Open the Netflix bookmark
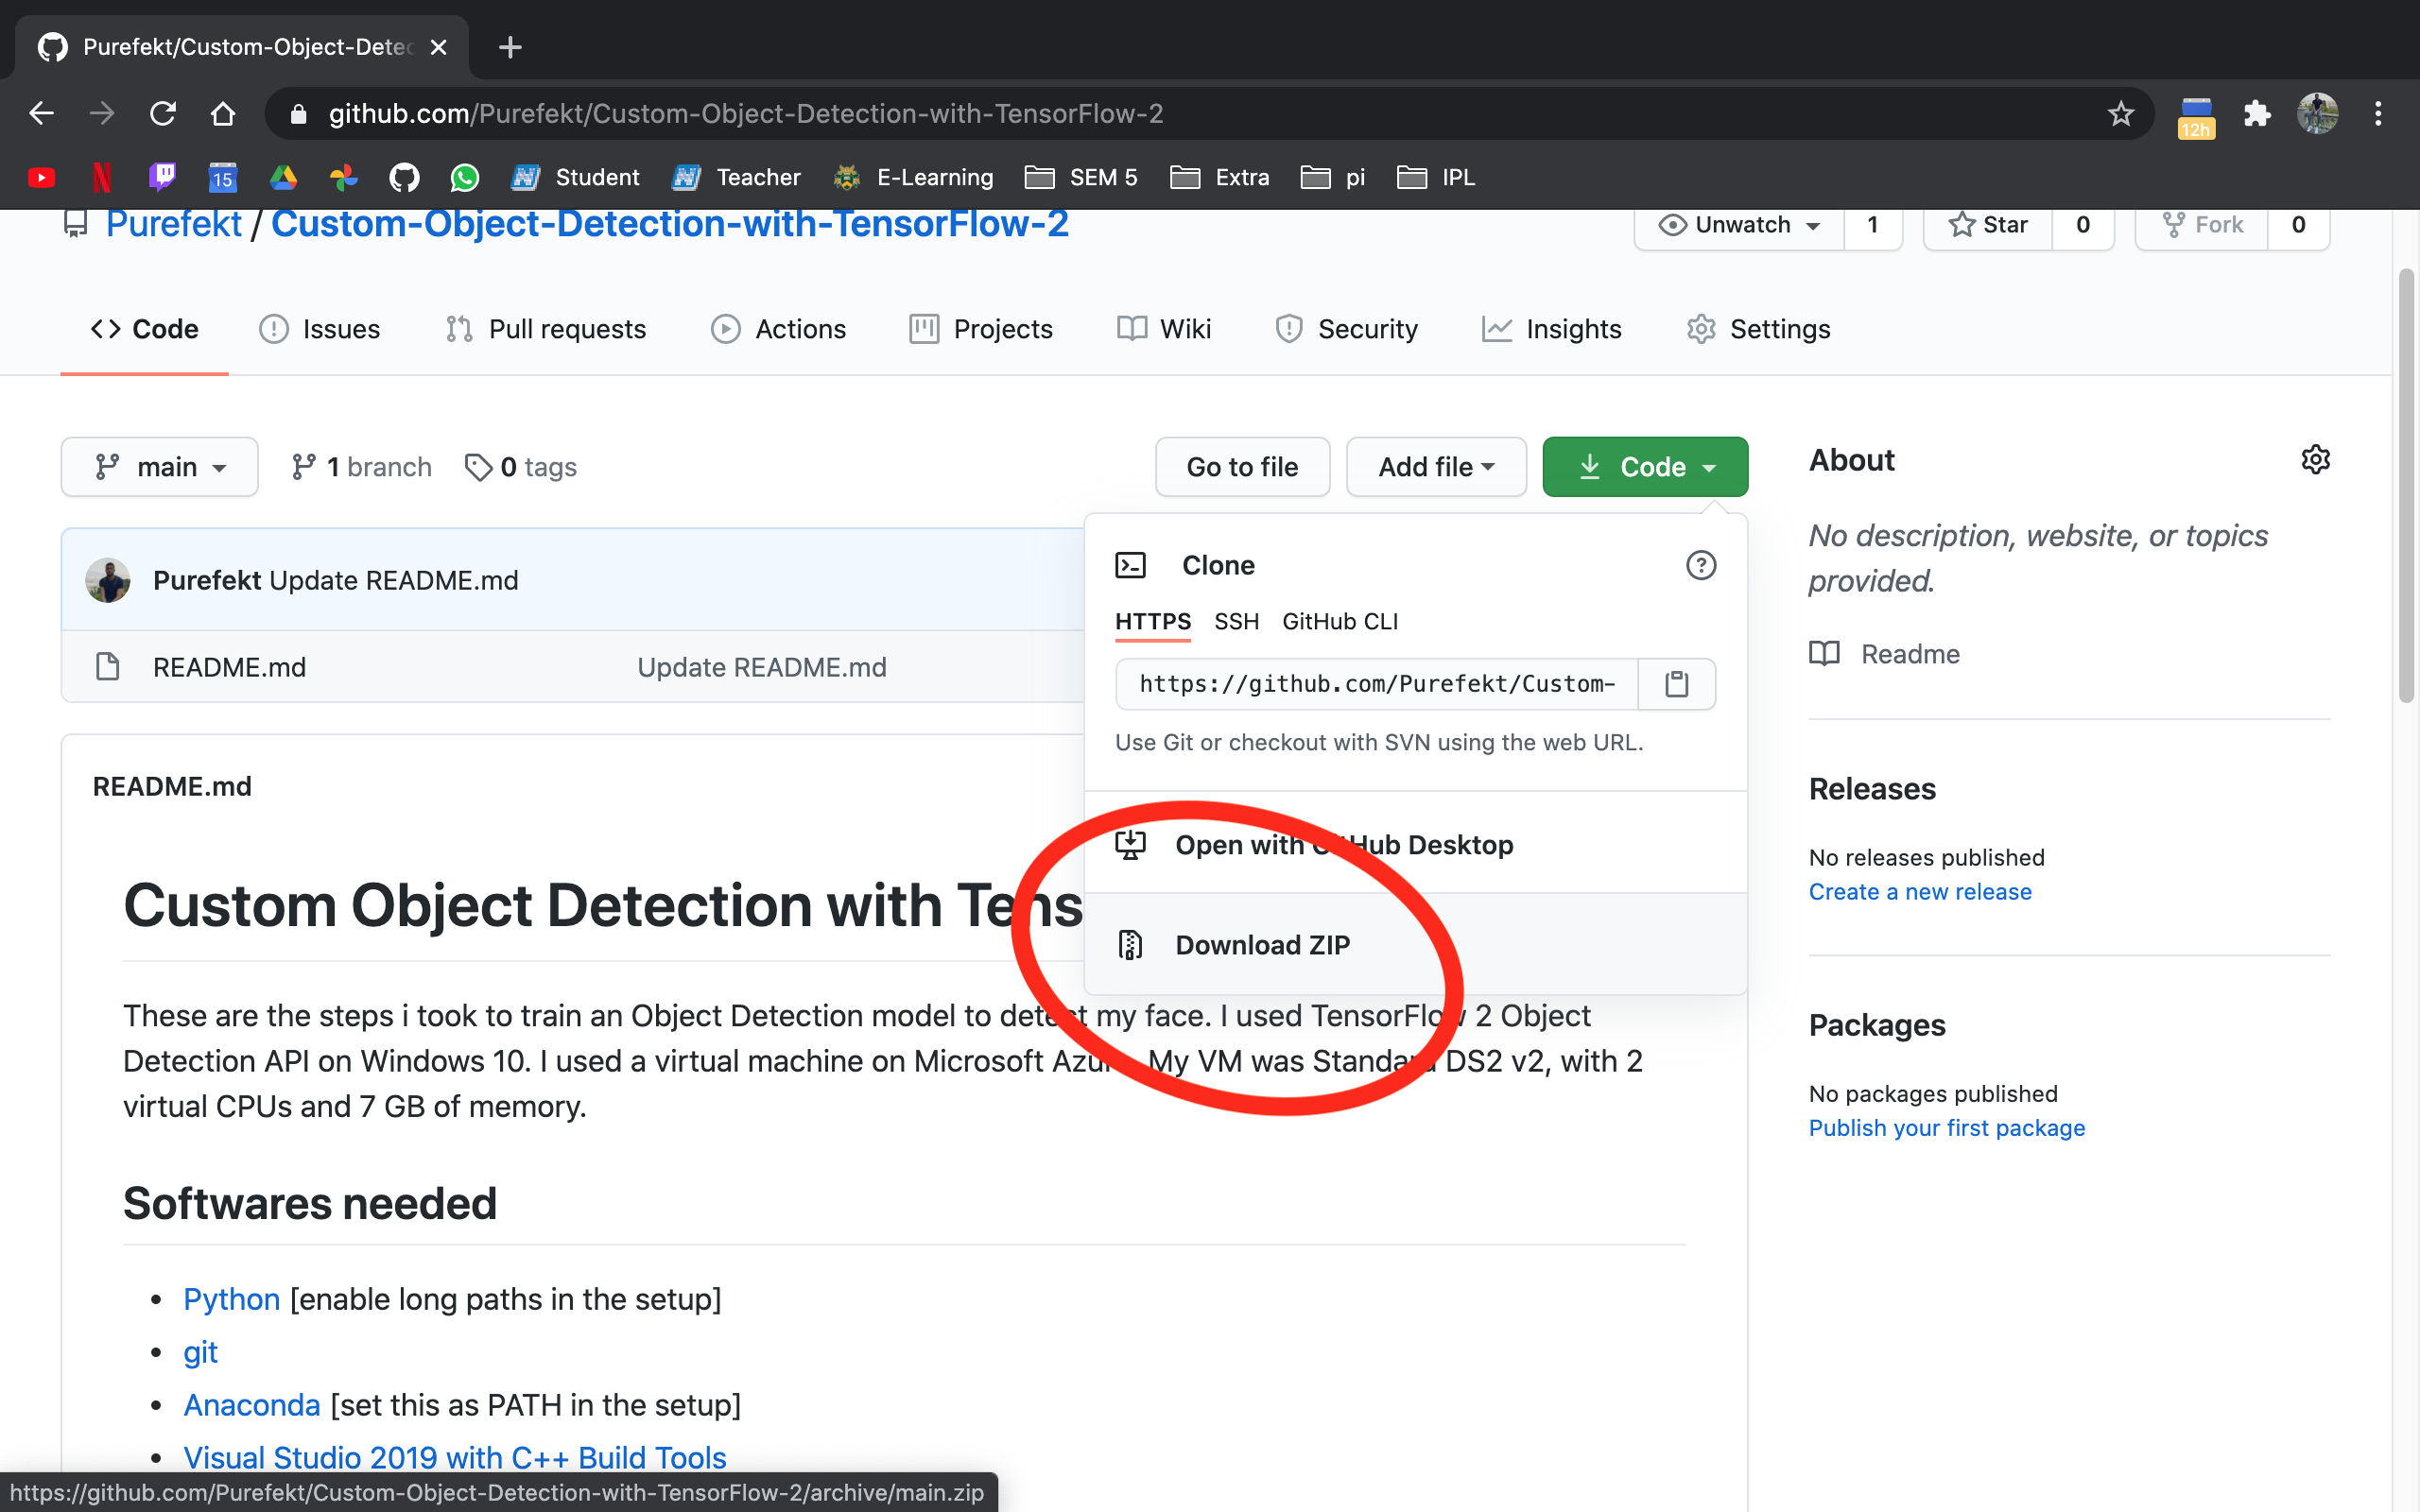Viewport: 2420px width, 1512px height. (101, 177)
